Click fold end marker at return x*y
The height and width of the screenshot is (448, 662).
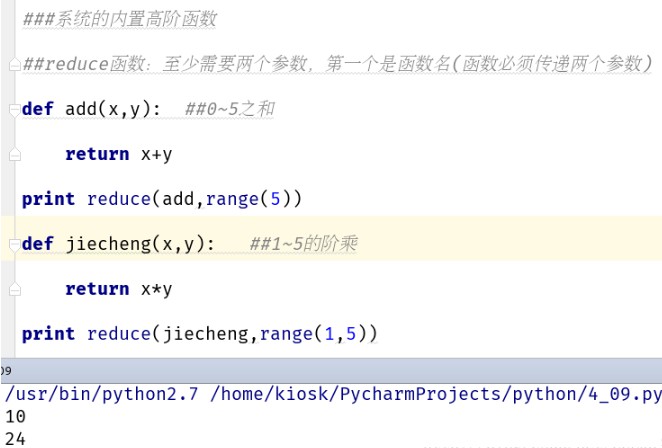[15, 289]
